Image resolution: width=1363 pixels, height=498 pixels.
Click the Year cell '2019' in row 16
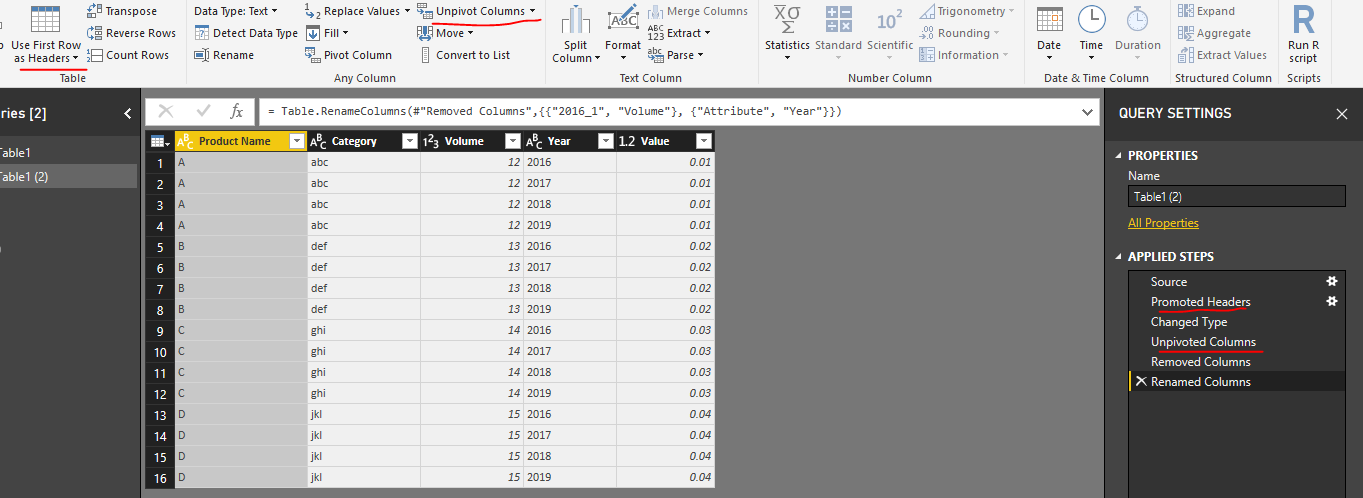[x=569, y=478]
